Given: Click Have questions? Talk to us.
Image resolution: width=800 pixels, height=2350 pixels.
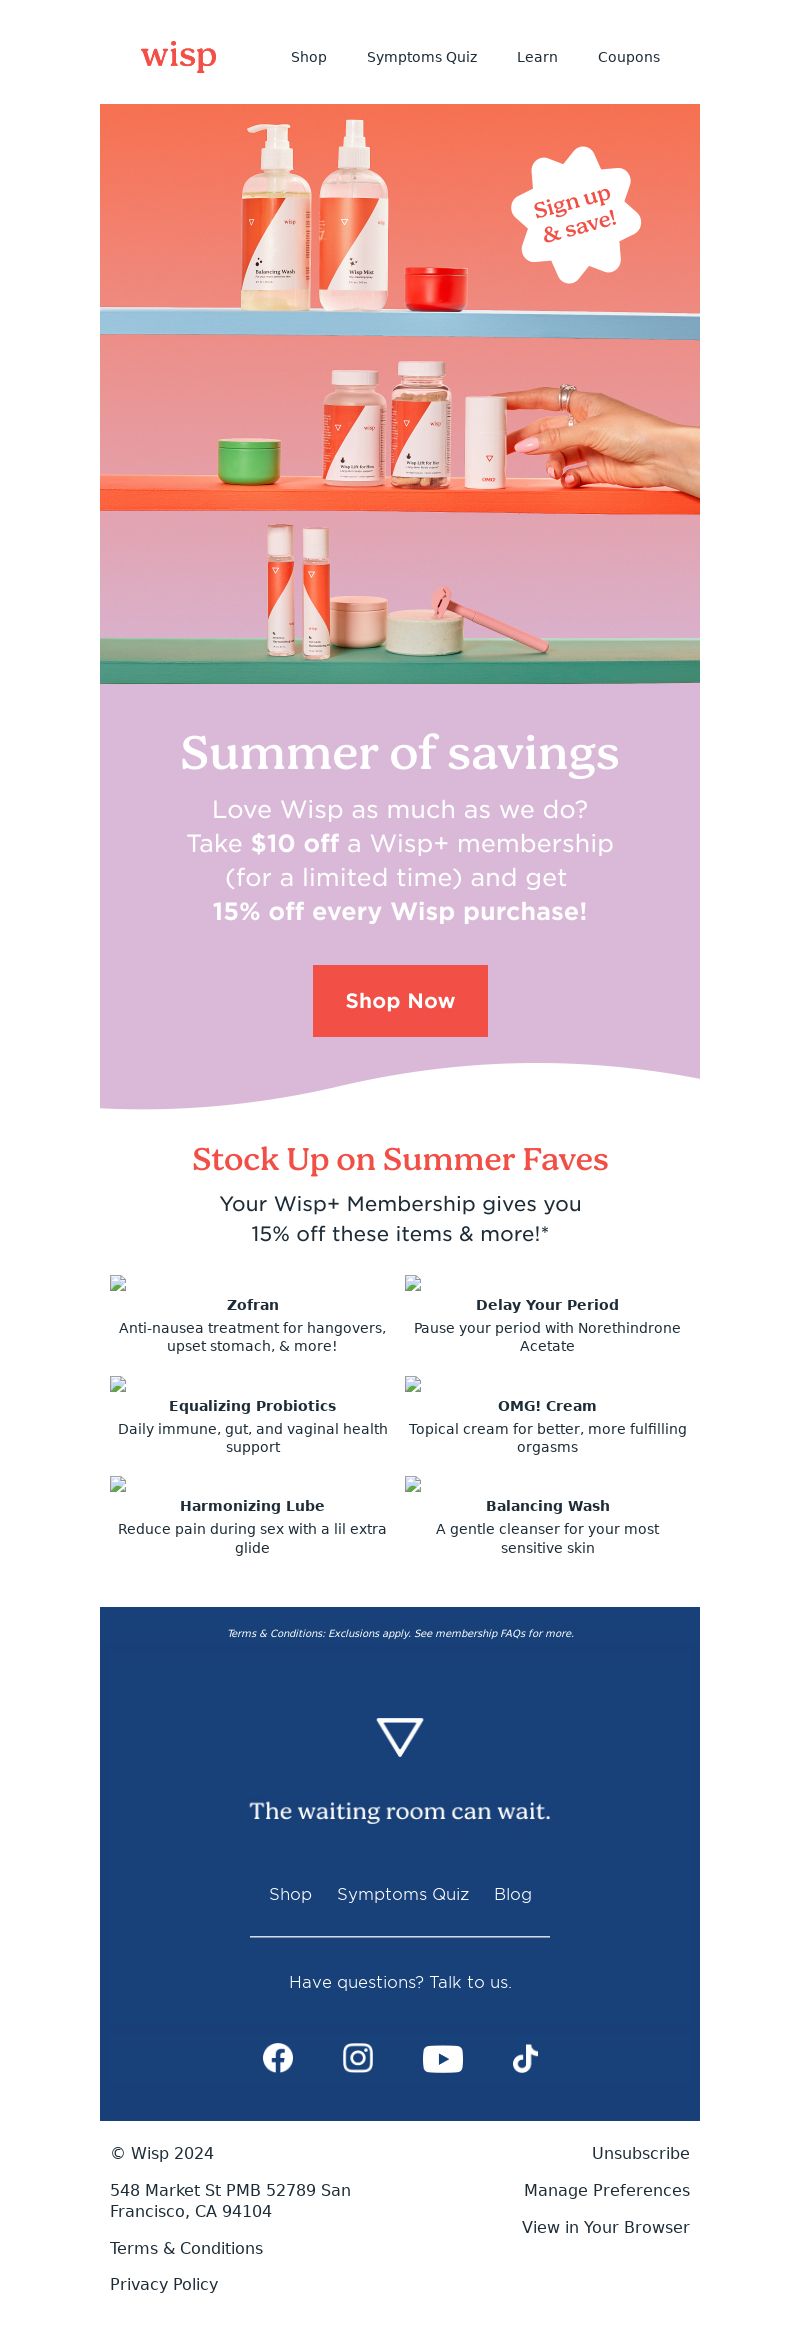Looking at the screenshot, I should pyautogui.click(x=400, y=1982).
